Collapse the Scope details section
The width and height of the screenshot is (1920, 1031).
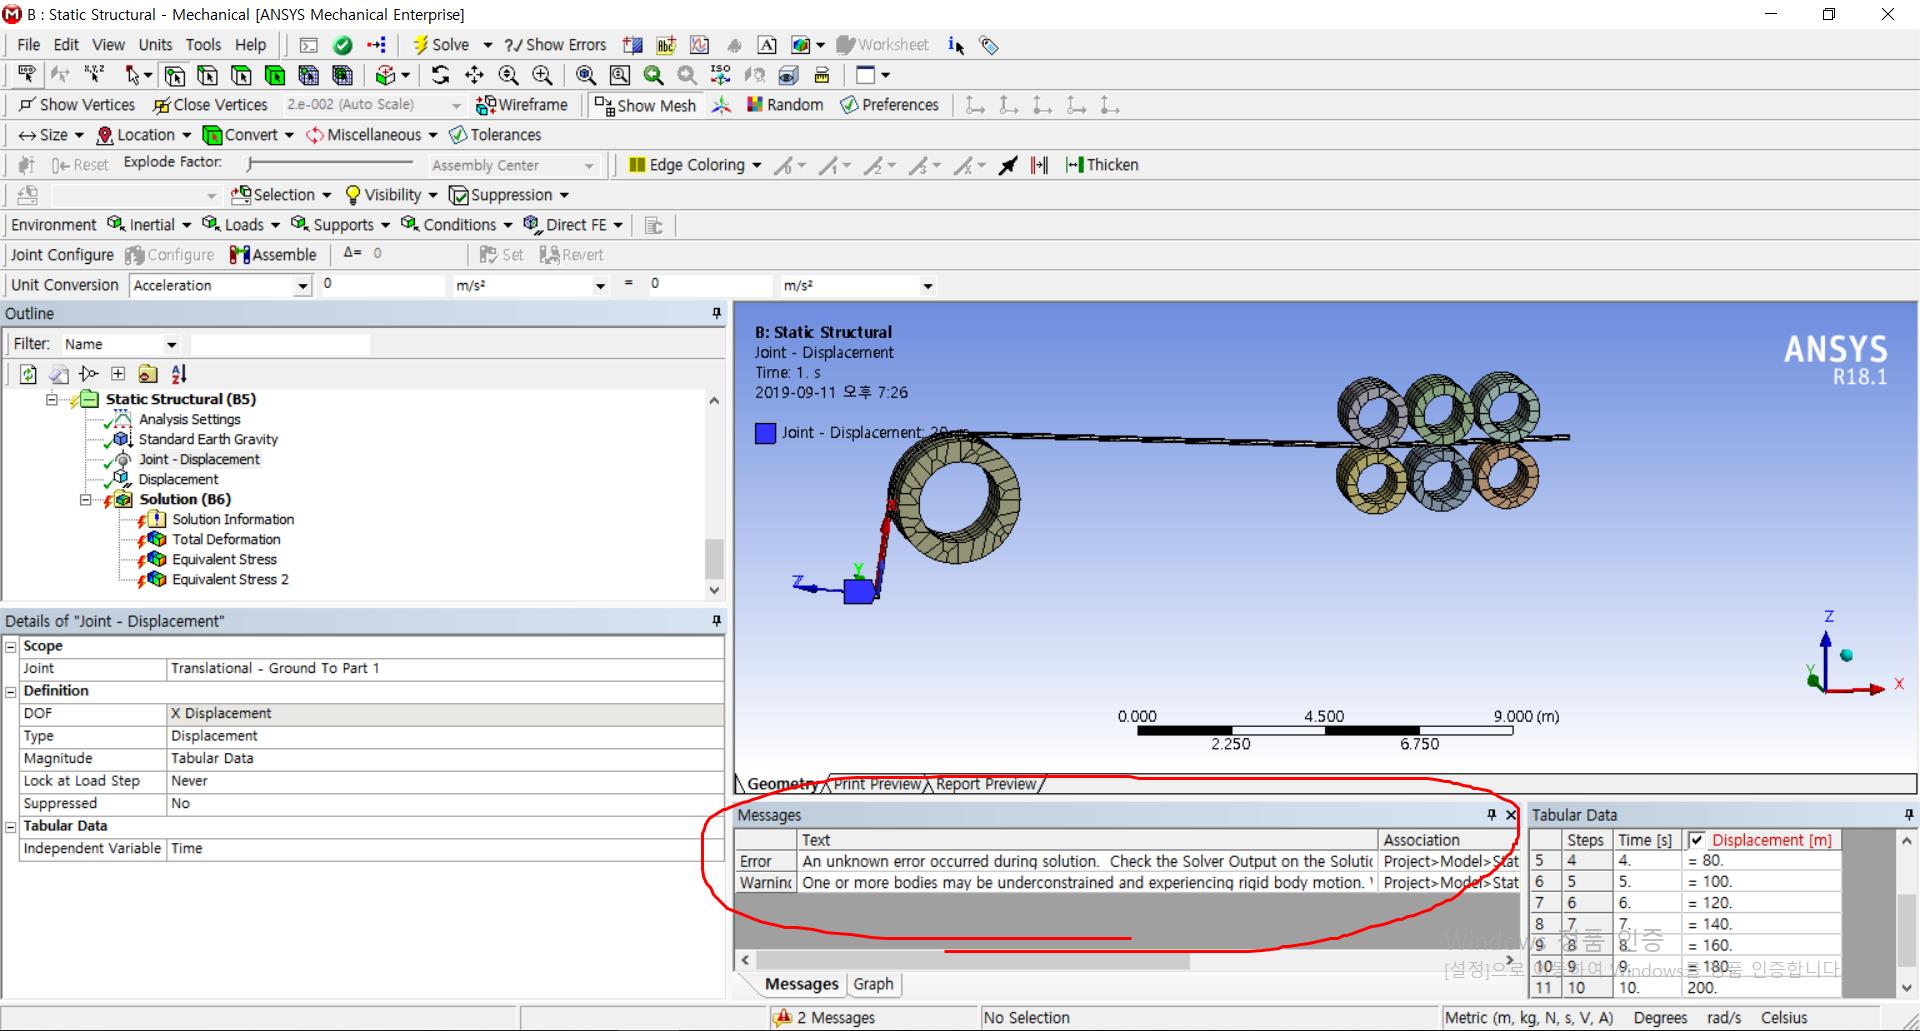coord(11,646)
